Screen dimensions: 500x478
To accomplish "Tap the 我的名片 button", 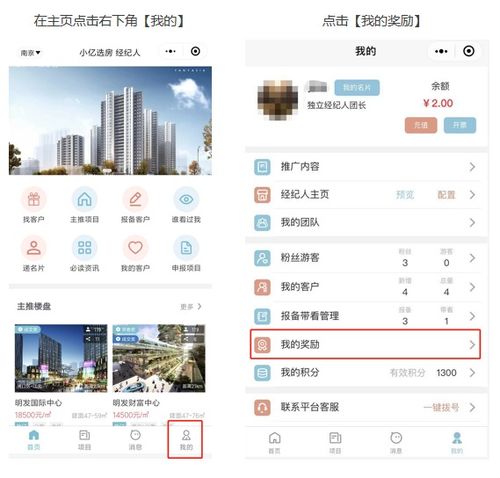I will pos(357,88).
